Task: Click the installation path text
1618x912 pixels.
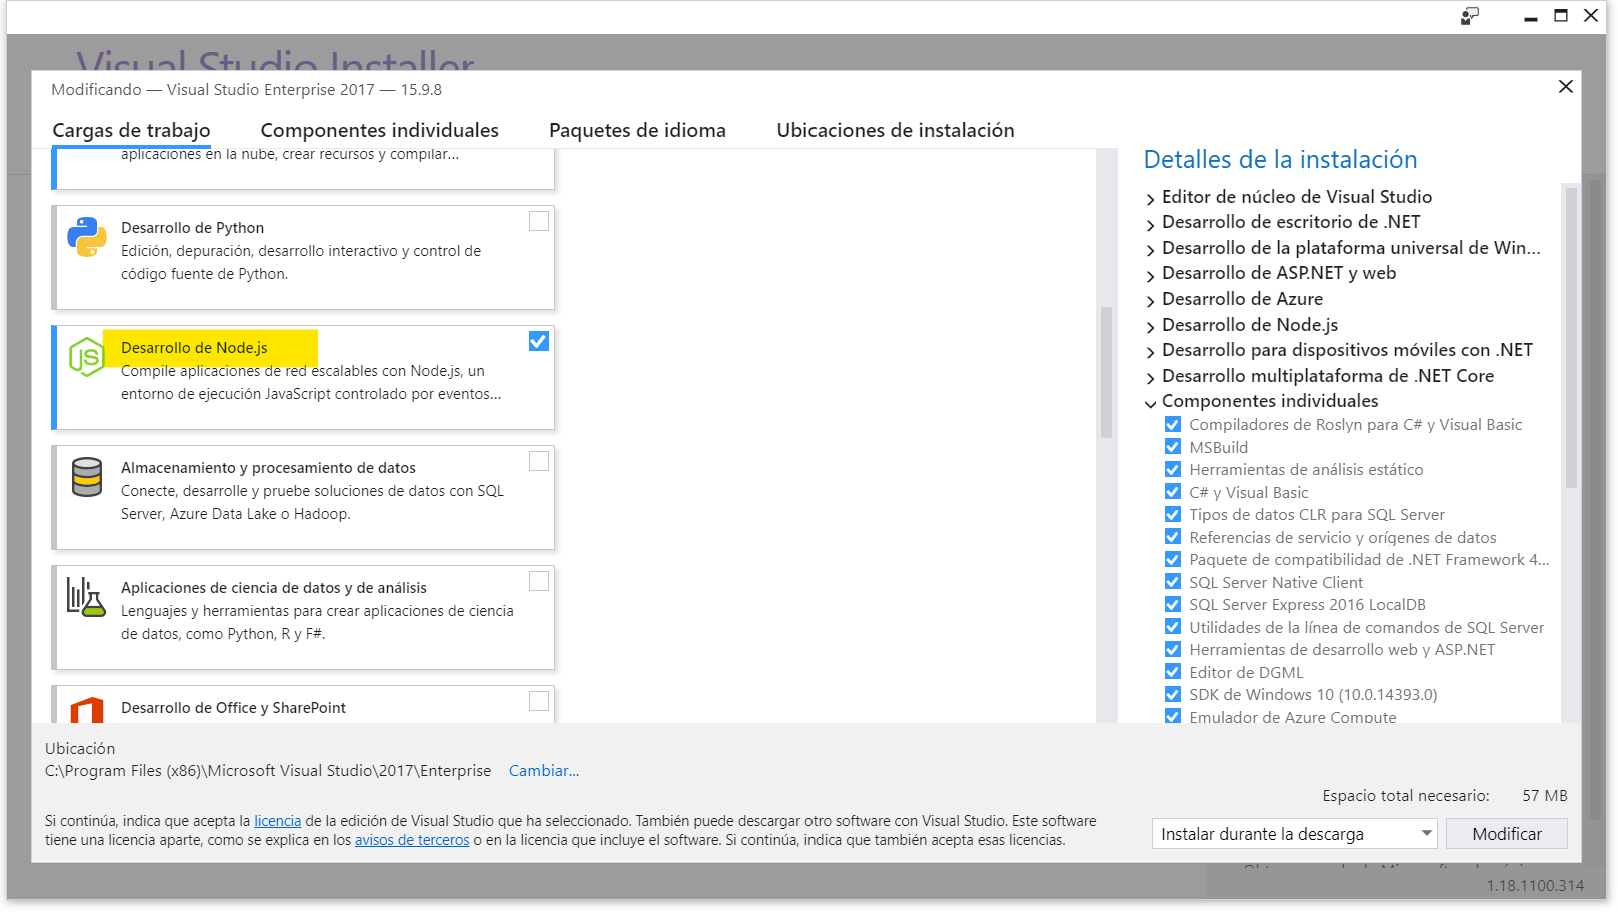Action: pyautogui.click(x=268, y=771)
